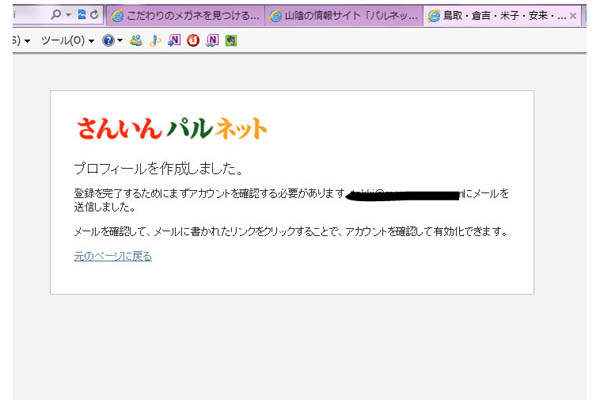The image size is (600, 400).
Task: Click the さんいんパルネット logo
Action: click(172, 128)
